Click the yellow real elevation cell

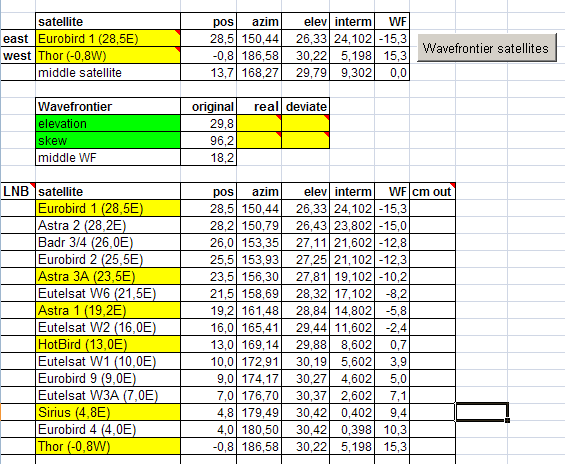[259, 124]
